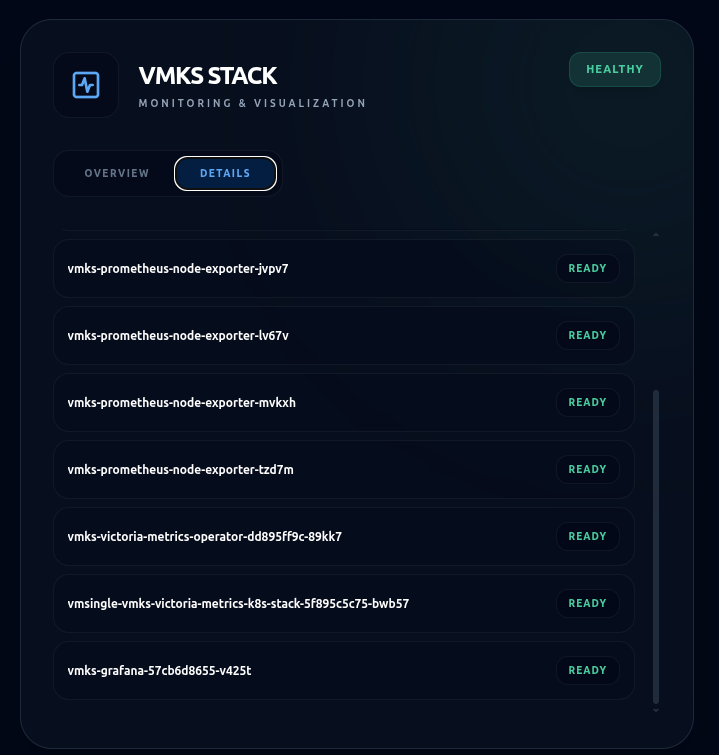Switch to the Overview tab
The width and height of the screenshot is (719, 755).
[x=117, y=173]
